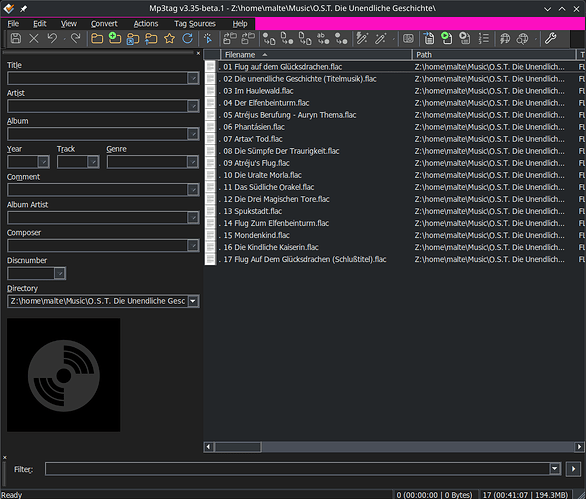Open the Help menu
This screenshot has width=586, height=499.
click(x=240, y=24)
